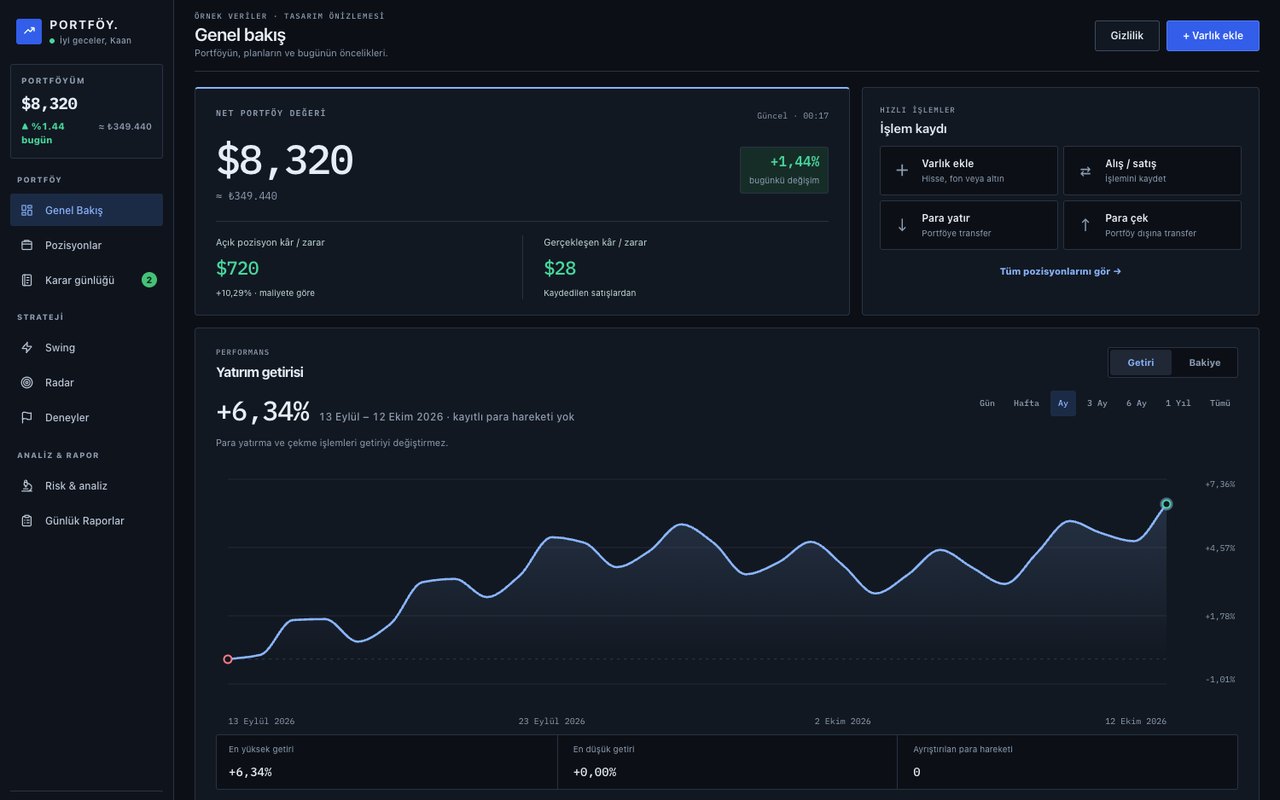The height and width of the screenshot is (800, 1280).
Task: Select the Tümü time range
Action: (x=1220, y=403)
